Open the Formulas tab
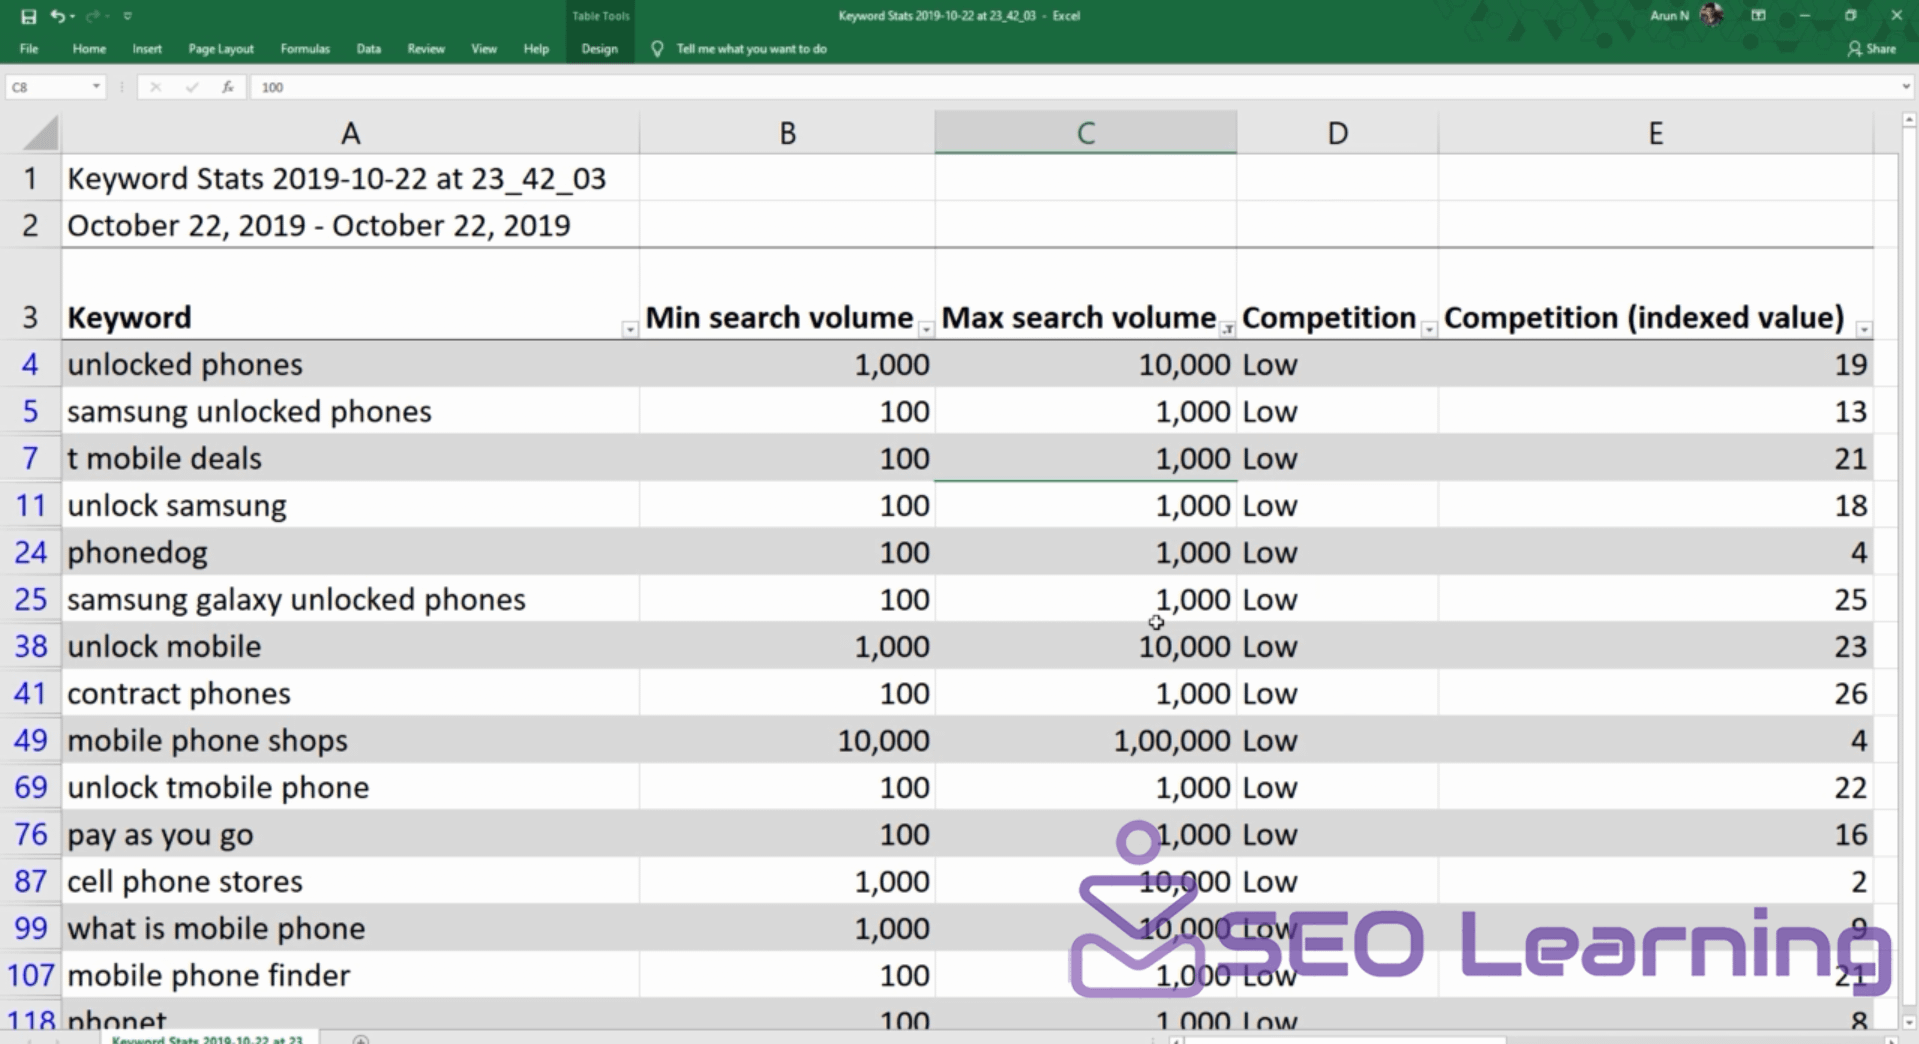The height and width of the screenshot is (1044, 1919). (x=305, y=48)
